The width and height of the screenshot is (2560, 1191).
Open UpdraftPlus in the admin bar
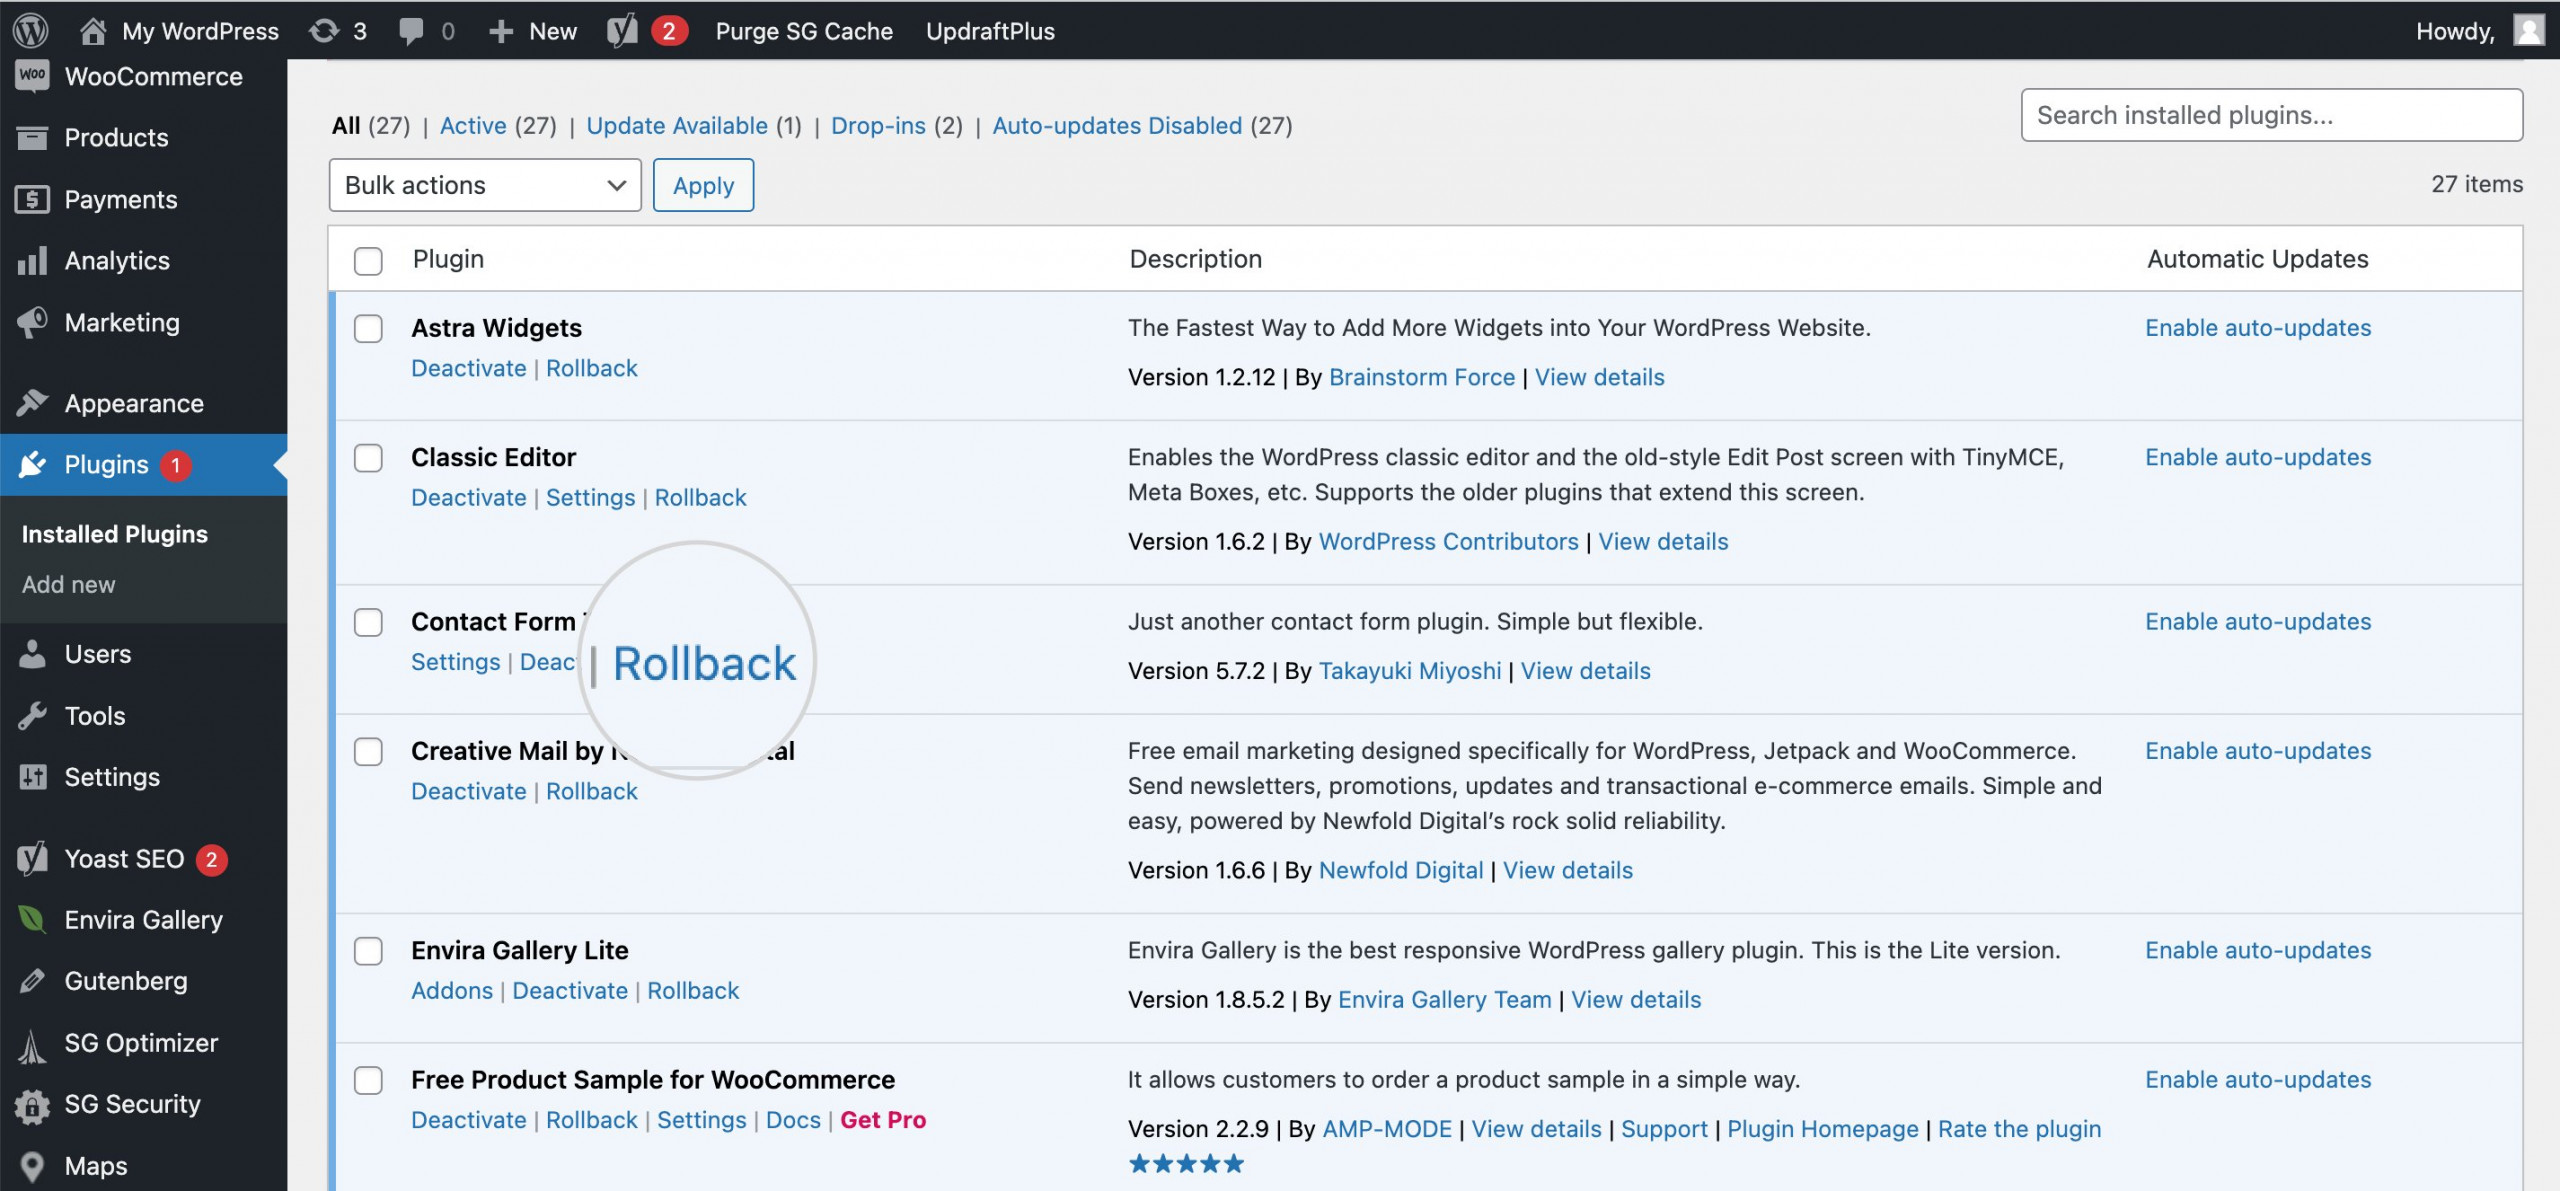click(x=990, y=31)
